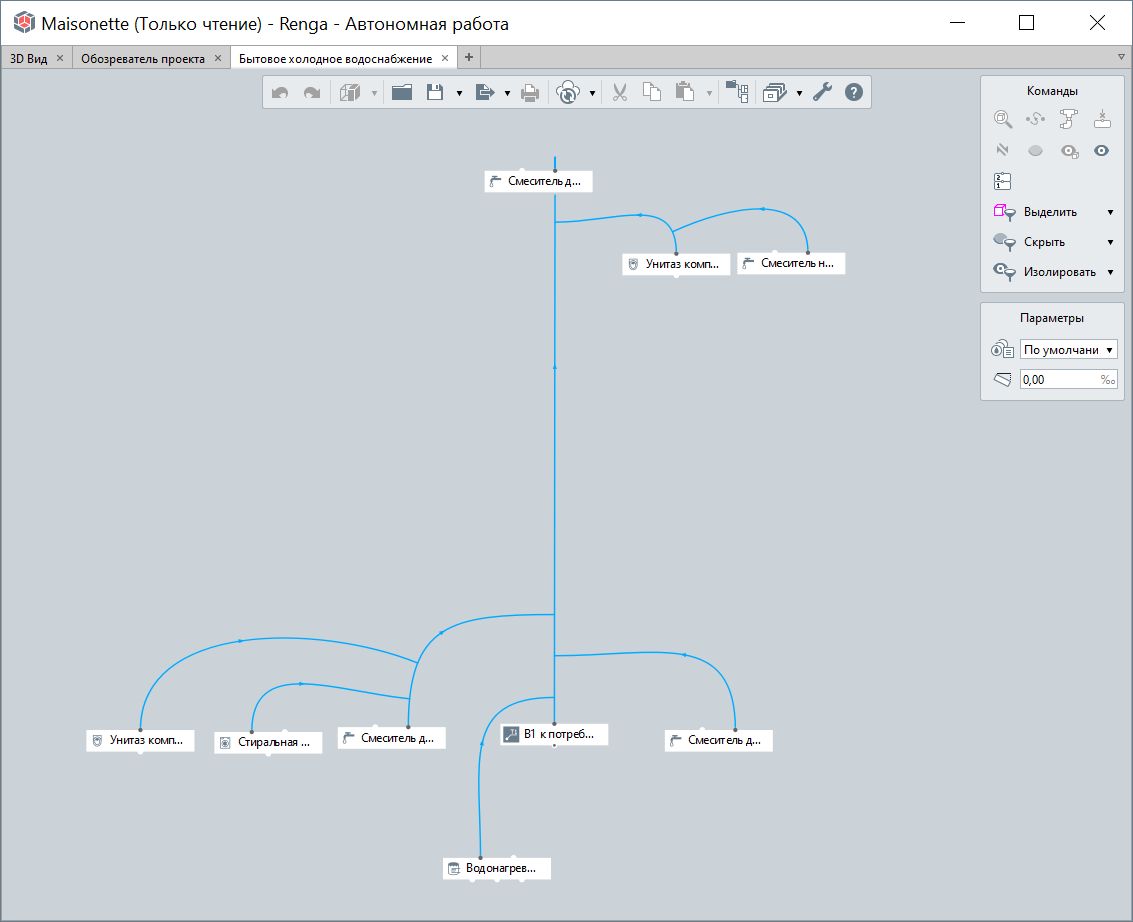Select the 'Смеситель д...' node beside 'Стиральная'

click(392, 738)
